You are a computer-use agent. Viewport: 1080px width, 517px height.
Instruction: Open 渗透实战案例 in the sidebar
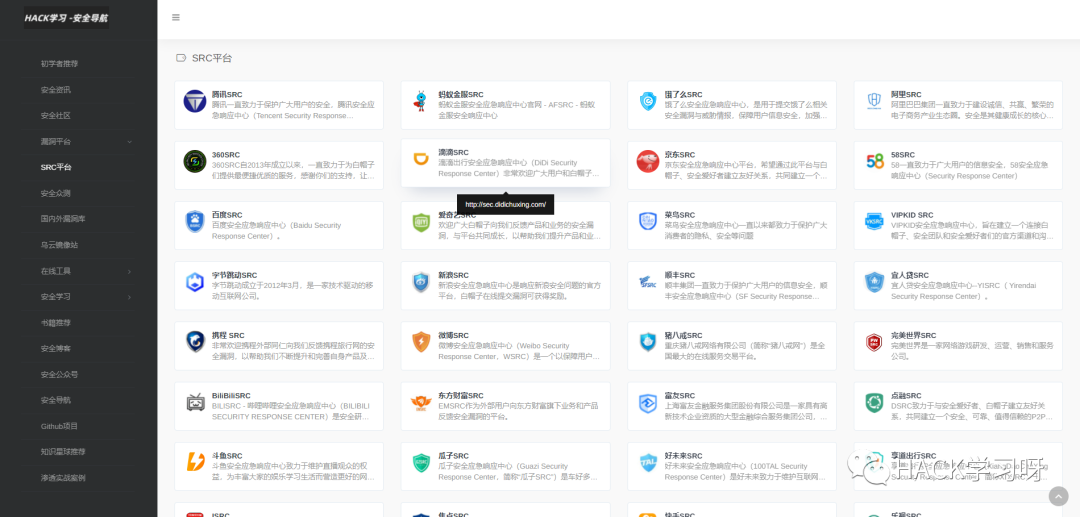63,478
